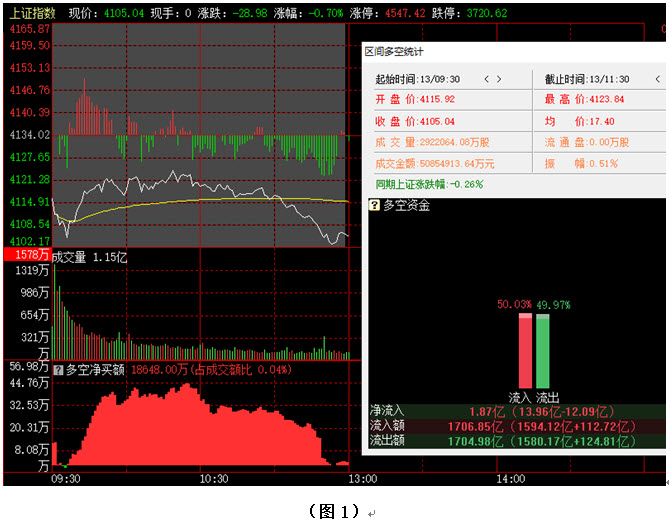
Task: Click the 截止时间 end time field
Action: (586, 79)
